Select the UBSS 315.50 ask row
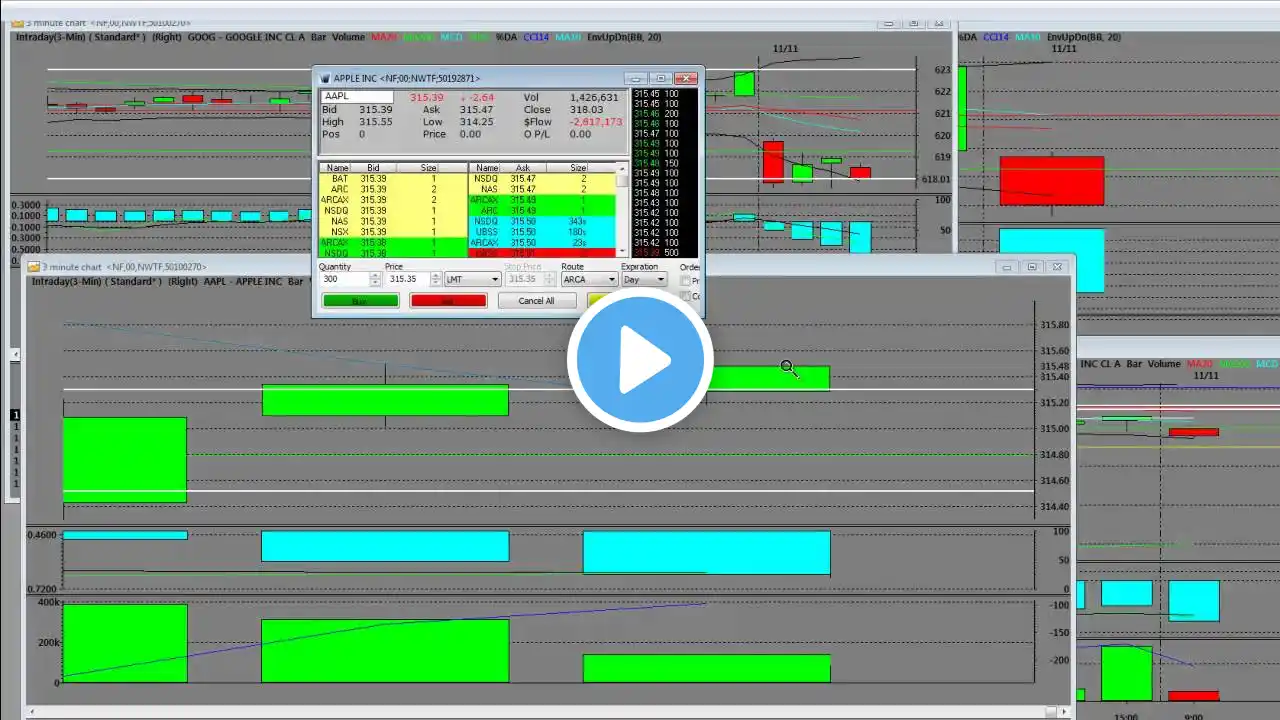 [x=543, y=232]
